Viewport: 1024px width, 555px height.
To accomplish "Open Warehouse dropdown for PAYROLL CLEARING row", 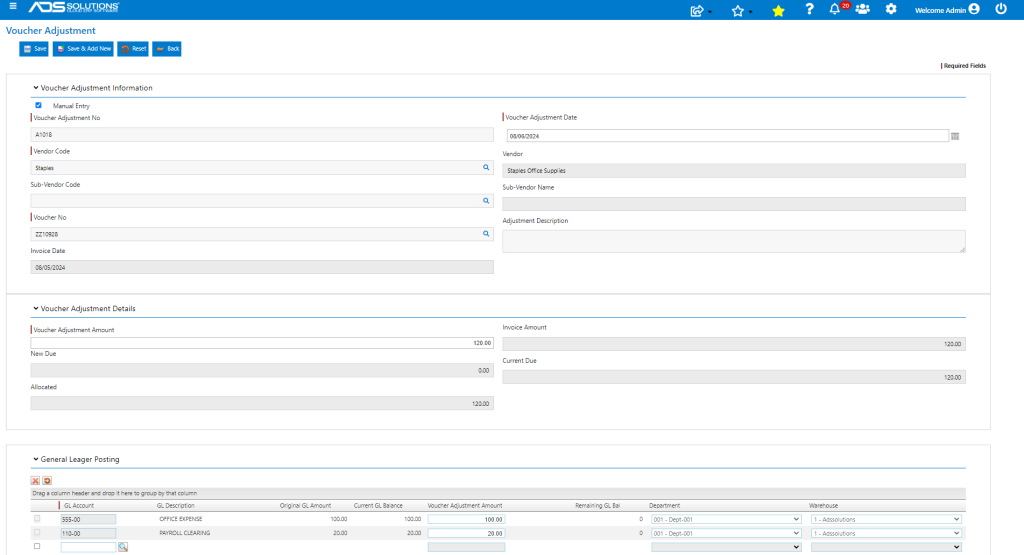I will 886,533.
